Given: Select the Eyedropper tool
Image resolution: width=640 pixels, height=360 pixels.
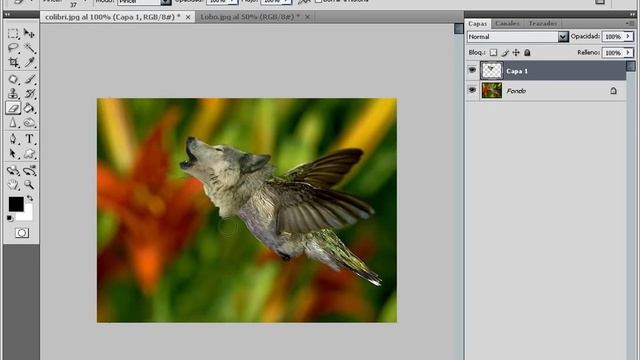Looking at the screenshot, I should pyautogui.click(x=29, y=62).
